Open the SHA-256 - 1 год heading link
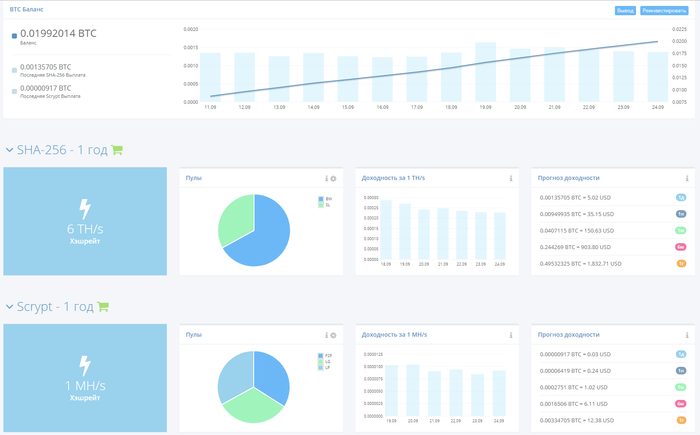700x435 pixels. tap(62, 150)
